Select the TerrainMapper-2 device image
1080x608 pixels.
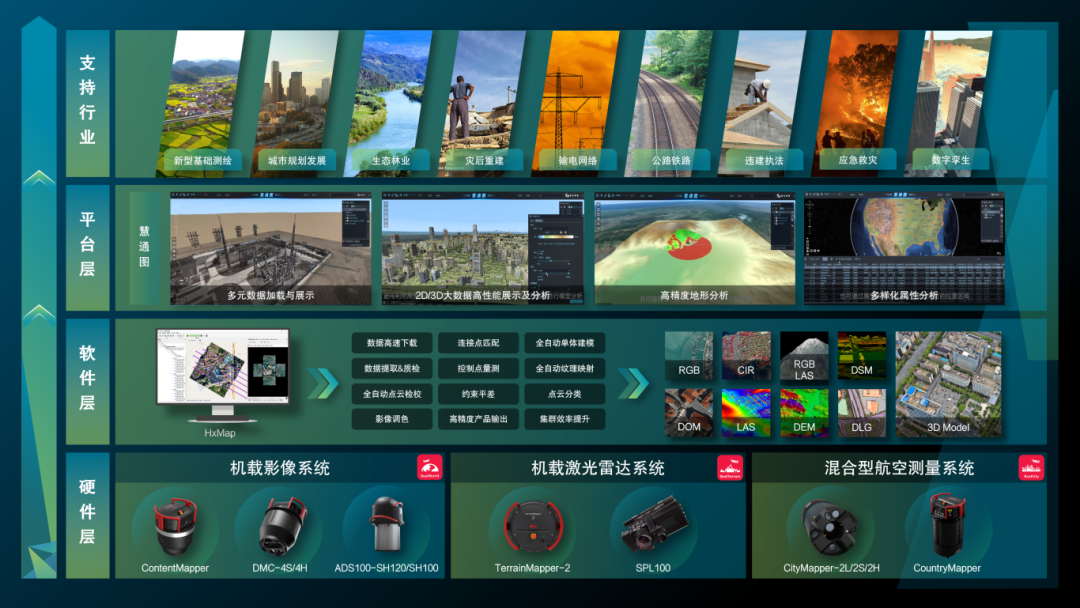[x=533, y=527]
